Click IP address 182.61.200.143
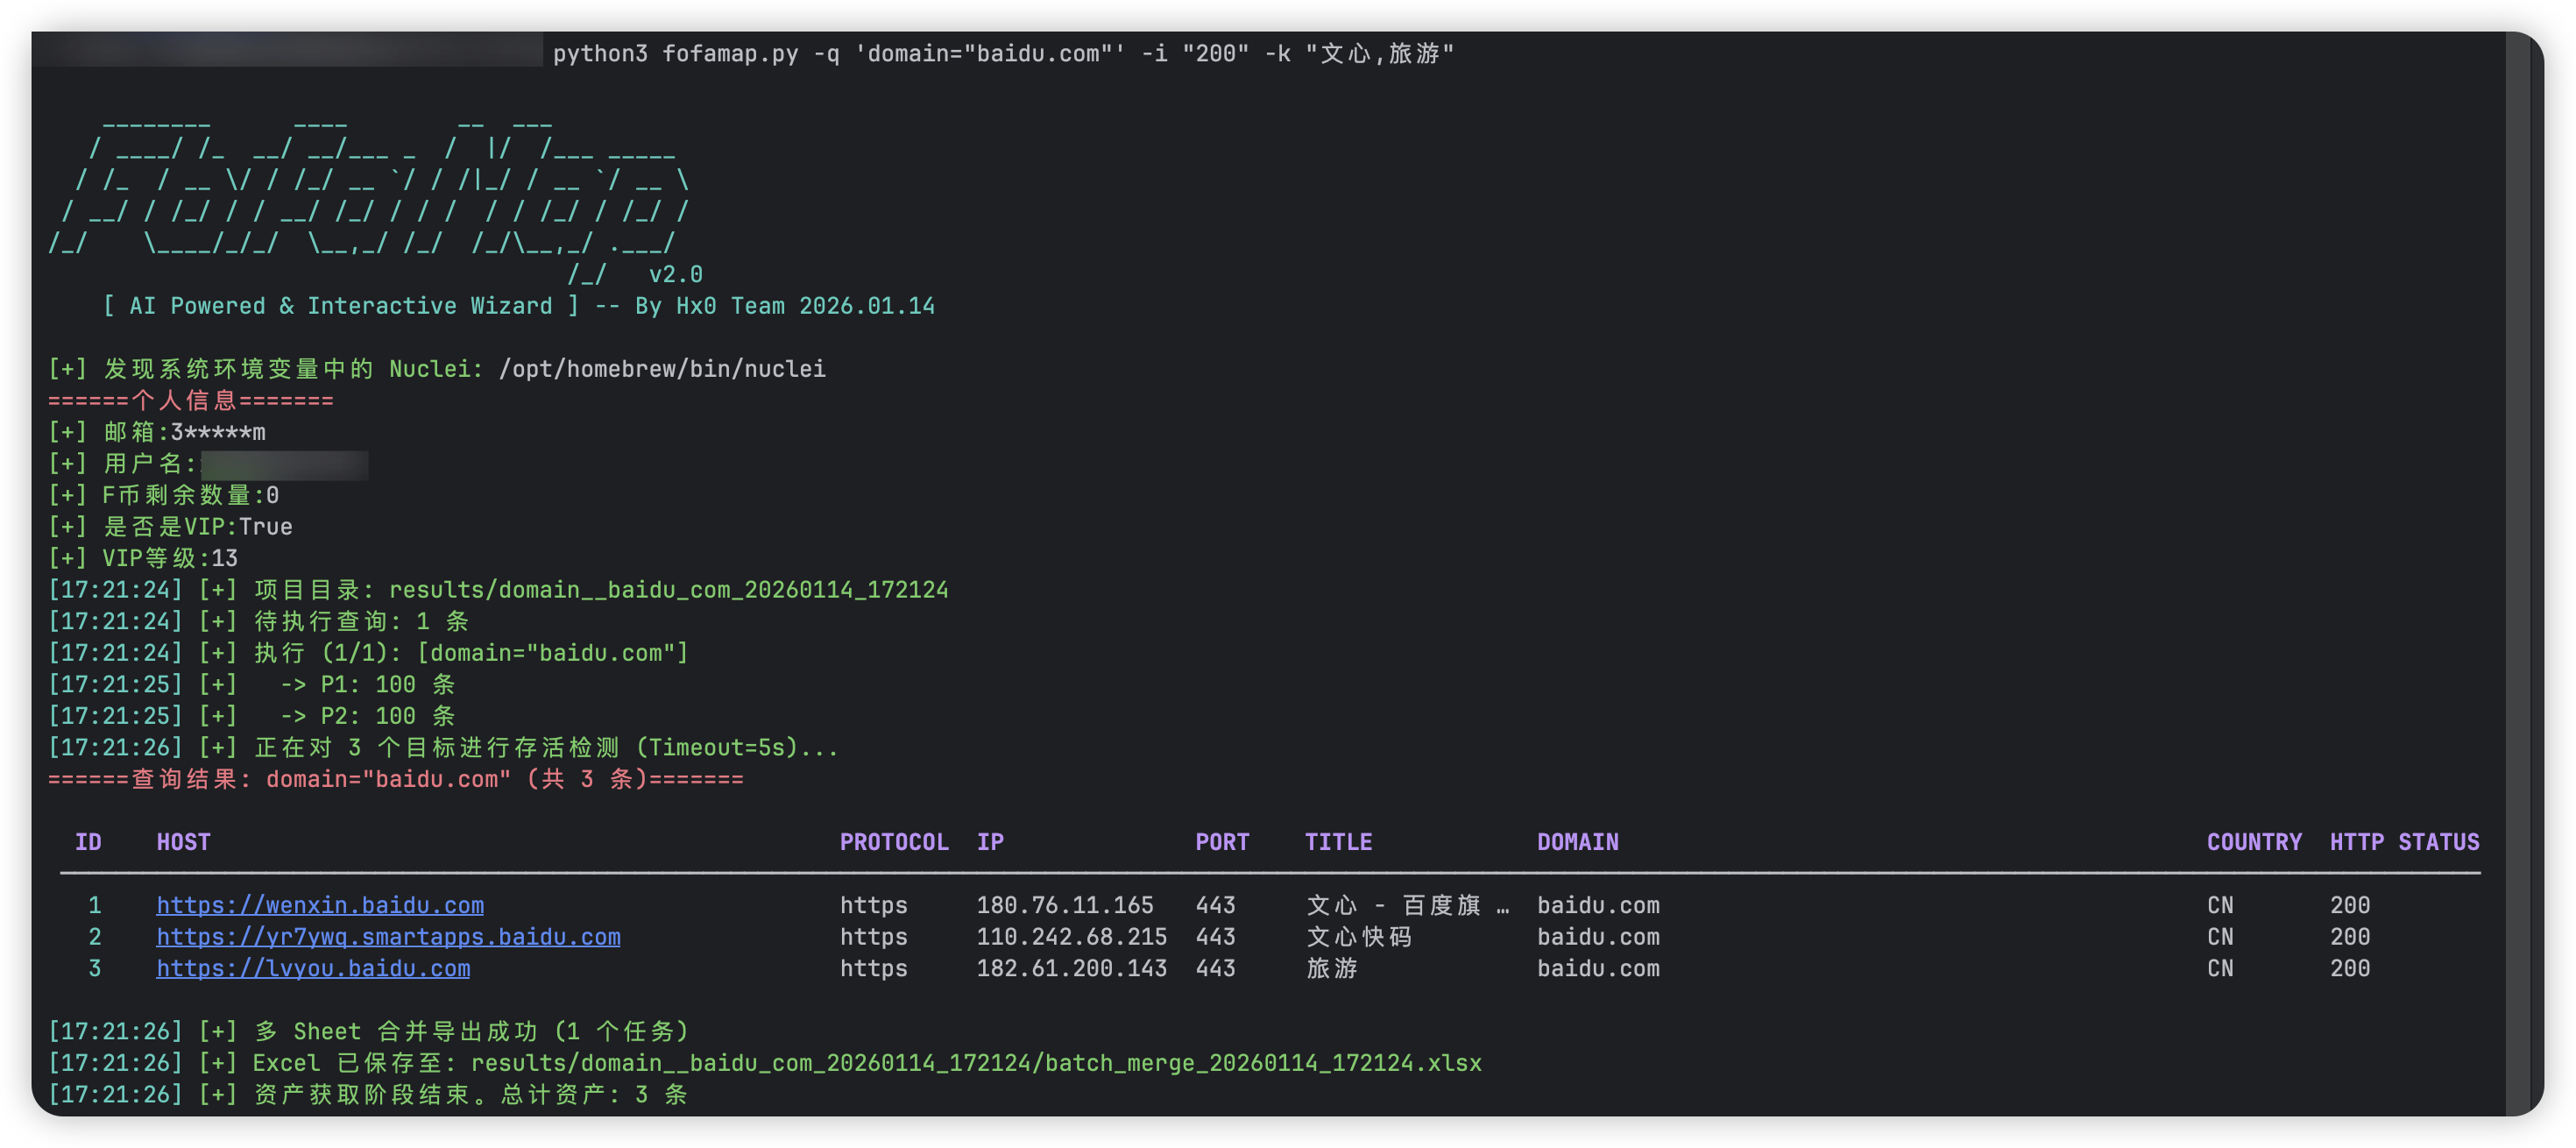 (x=1070, y=968)
